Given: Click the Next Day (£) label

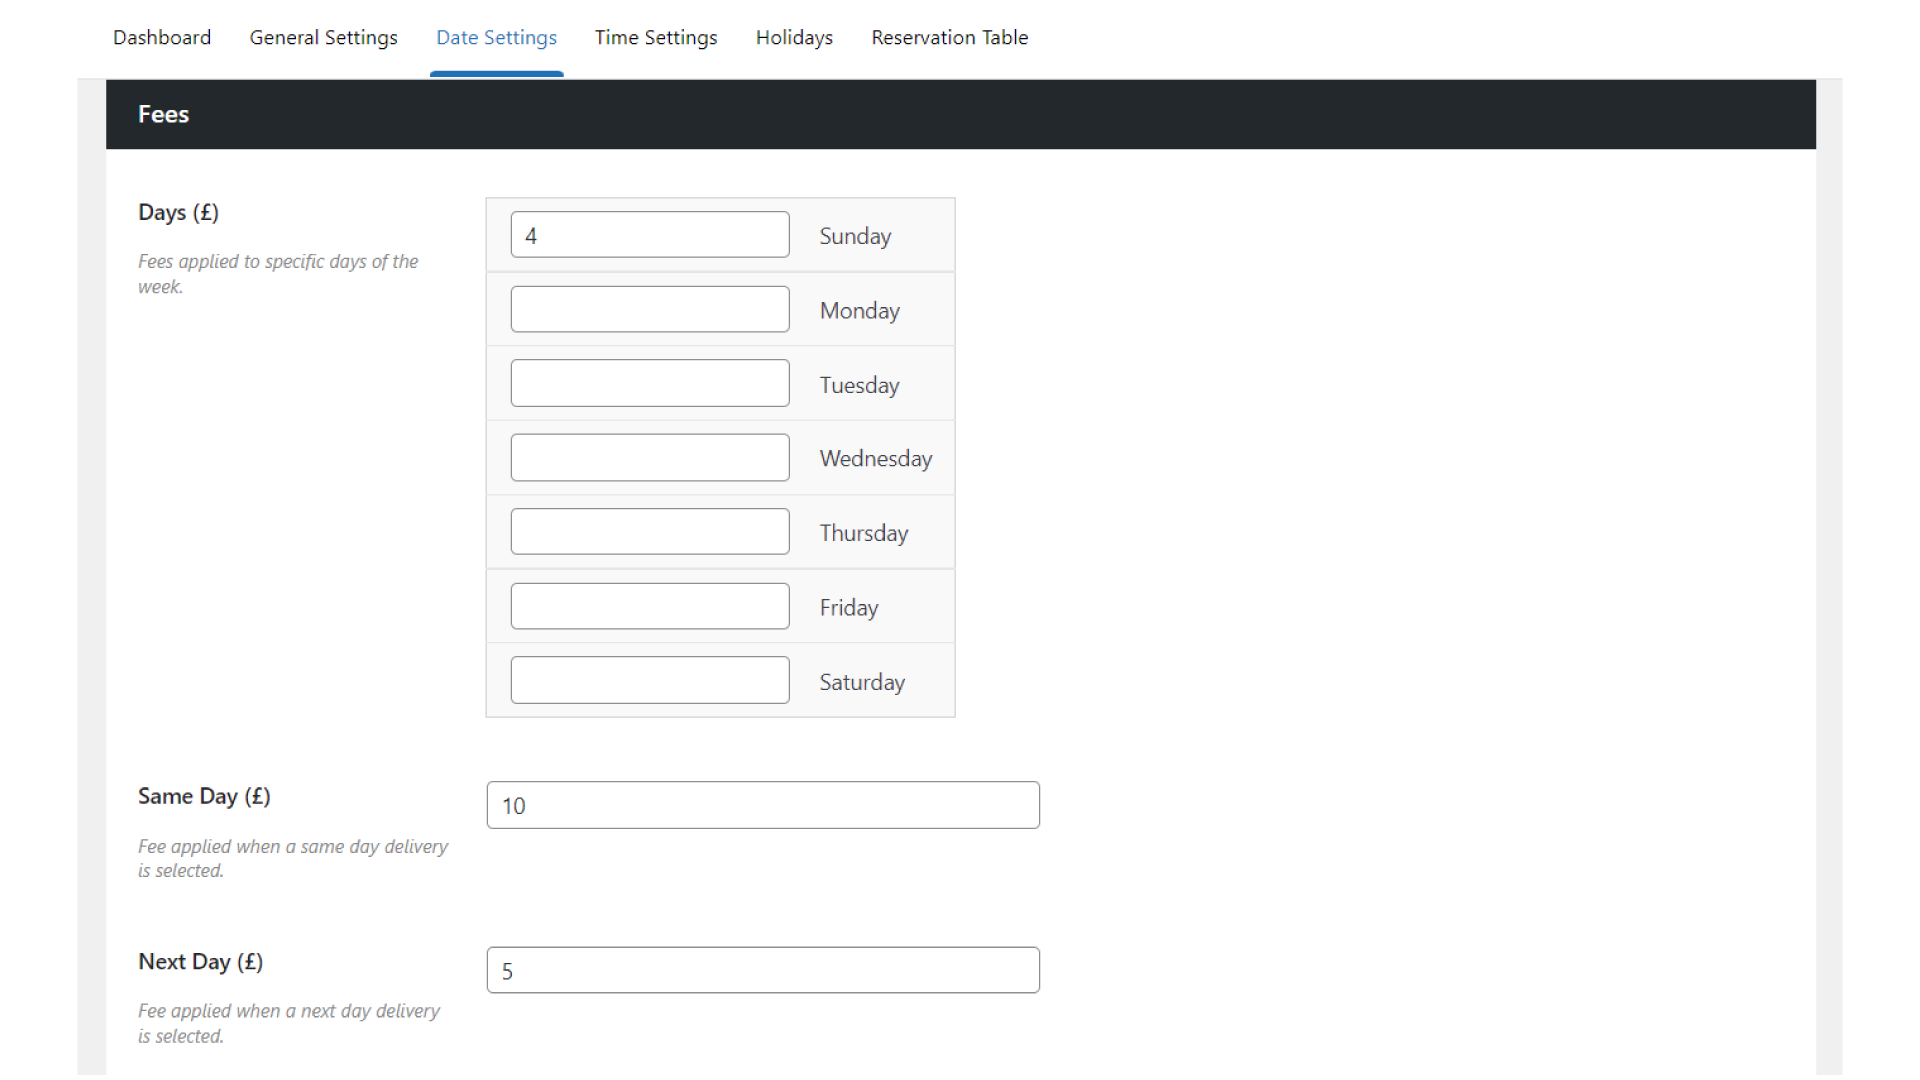Looking at the screenshot, I should pos(200,961).
